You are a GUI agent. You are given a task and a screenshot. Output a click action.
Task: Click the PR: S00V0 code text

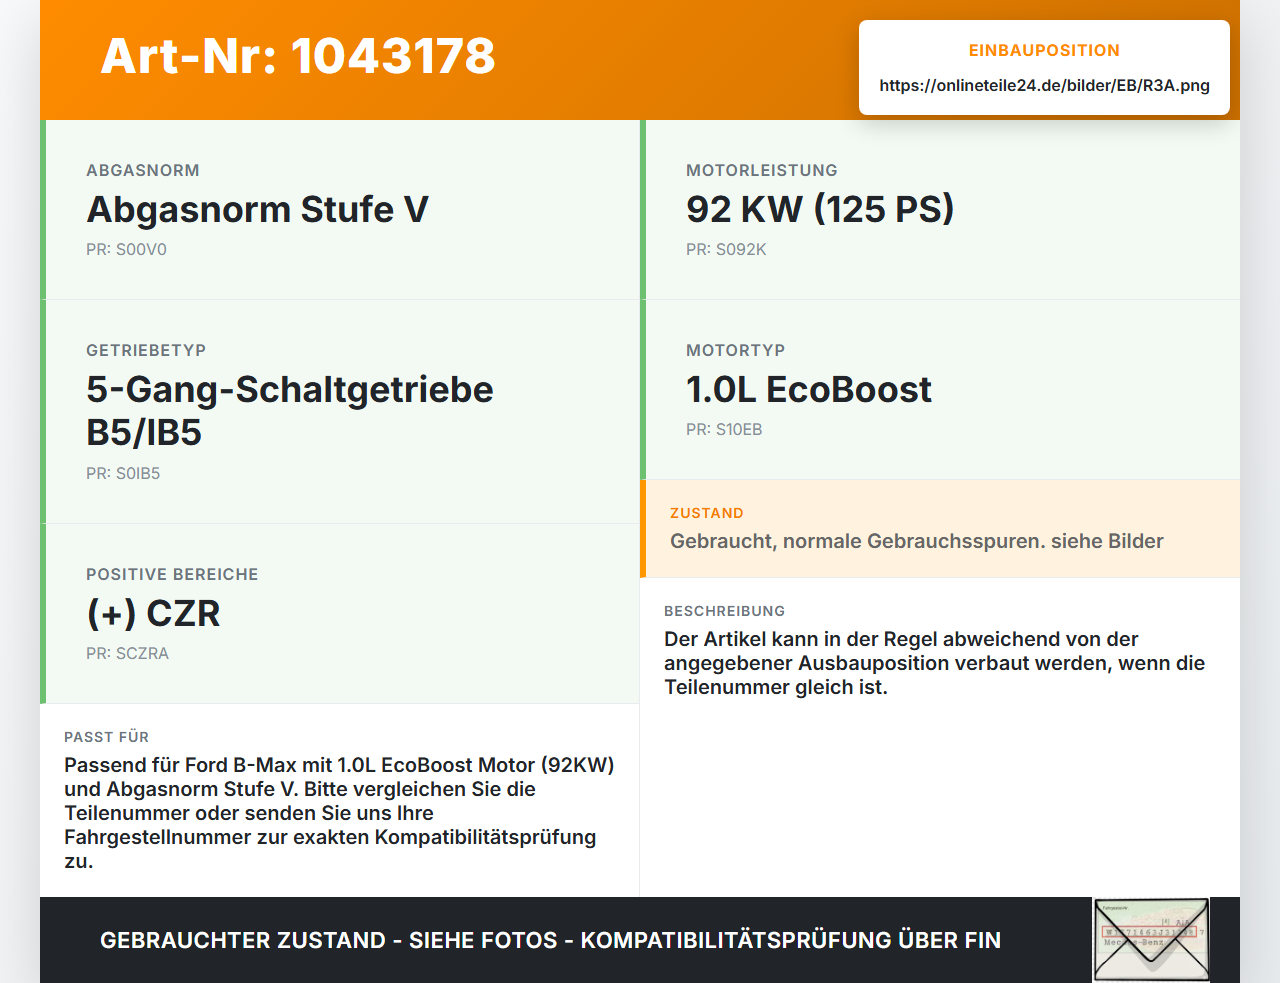[x=126, y=250]
